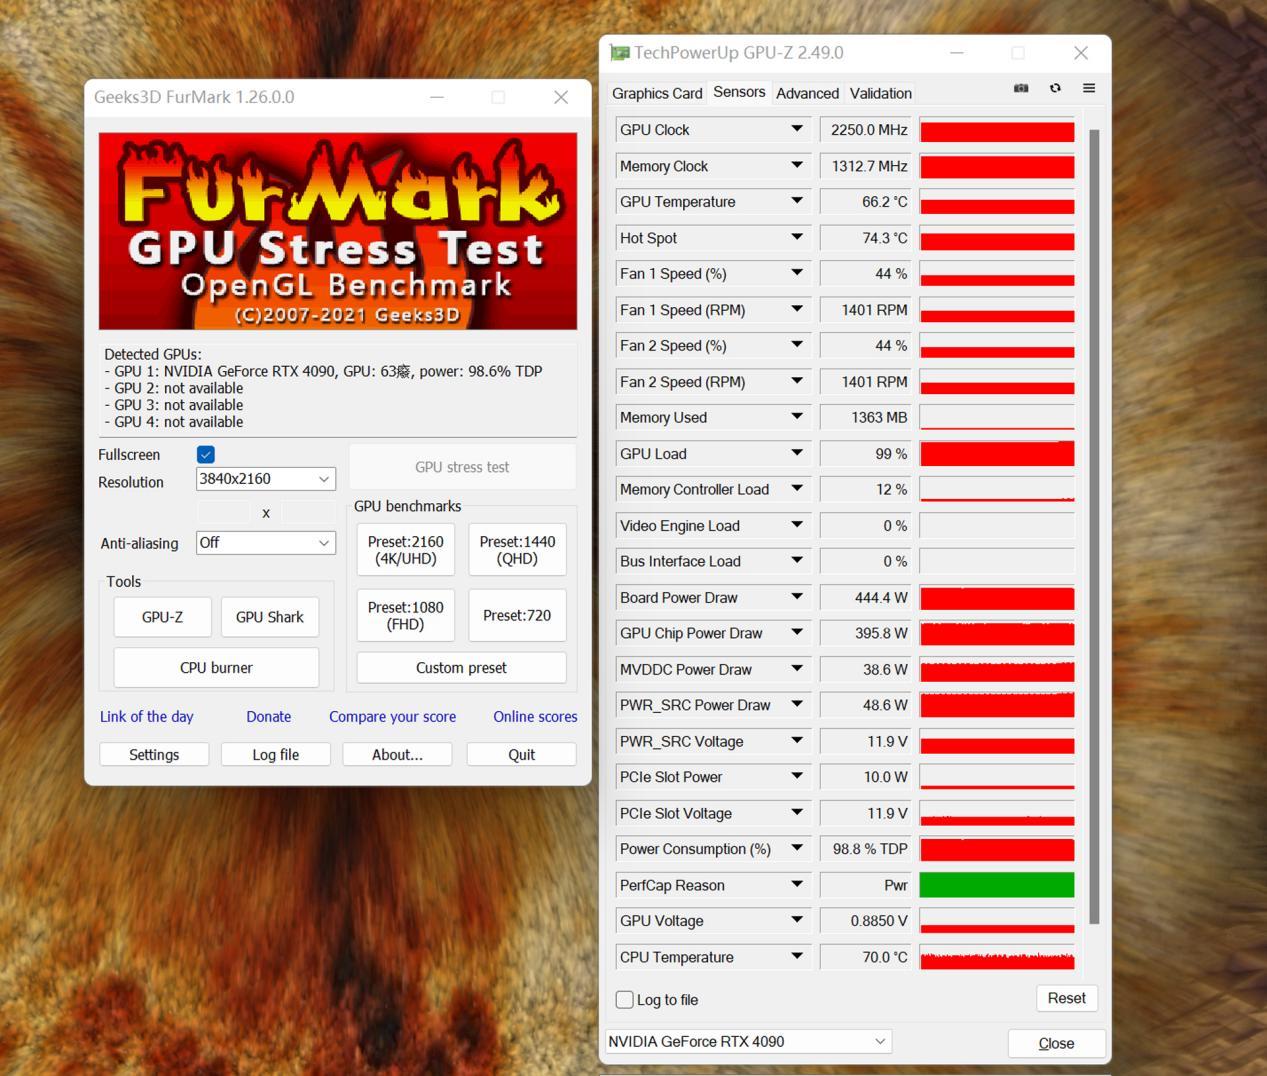Expand the GPU Temperature sensor dropdown arrow
This screenshot has height=1076, width=1267.
[x=797, y=201]
